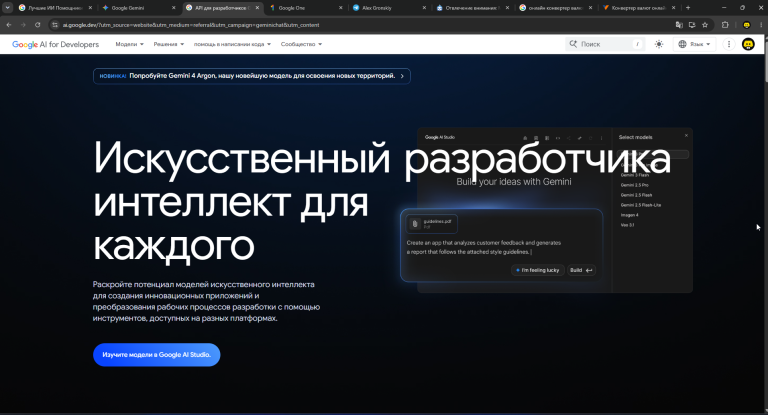View site information icon in address bar
The image size is (768, 415).
click(55, 24)
